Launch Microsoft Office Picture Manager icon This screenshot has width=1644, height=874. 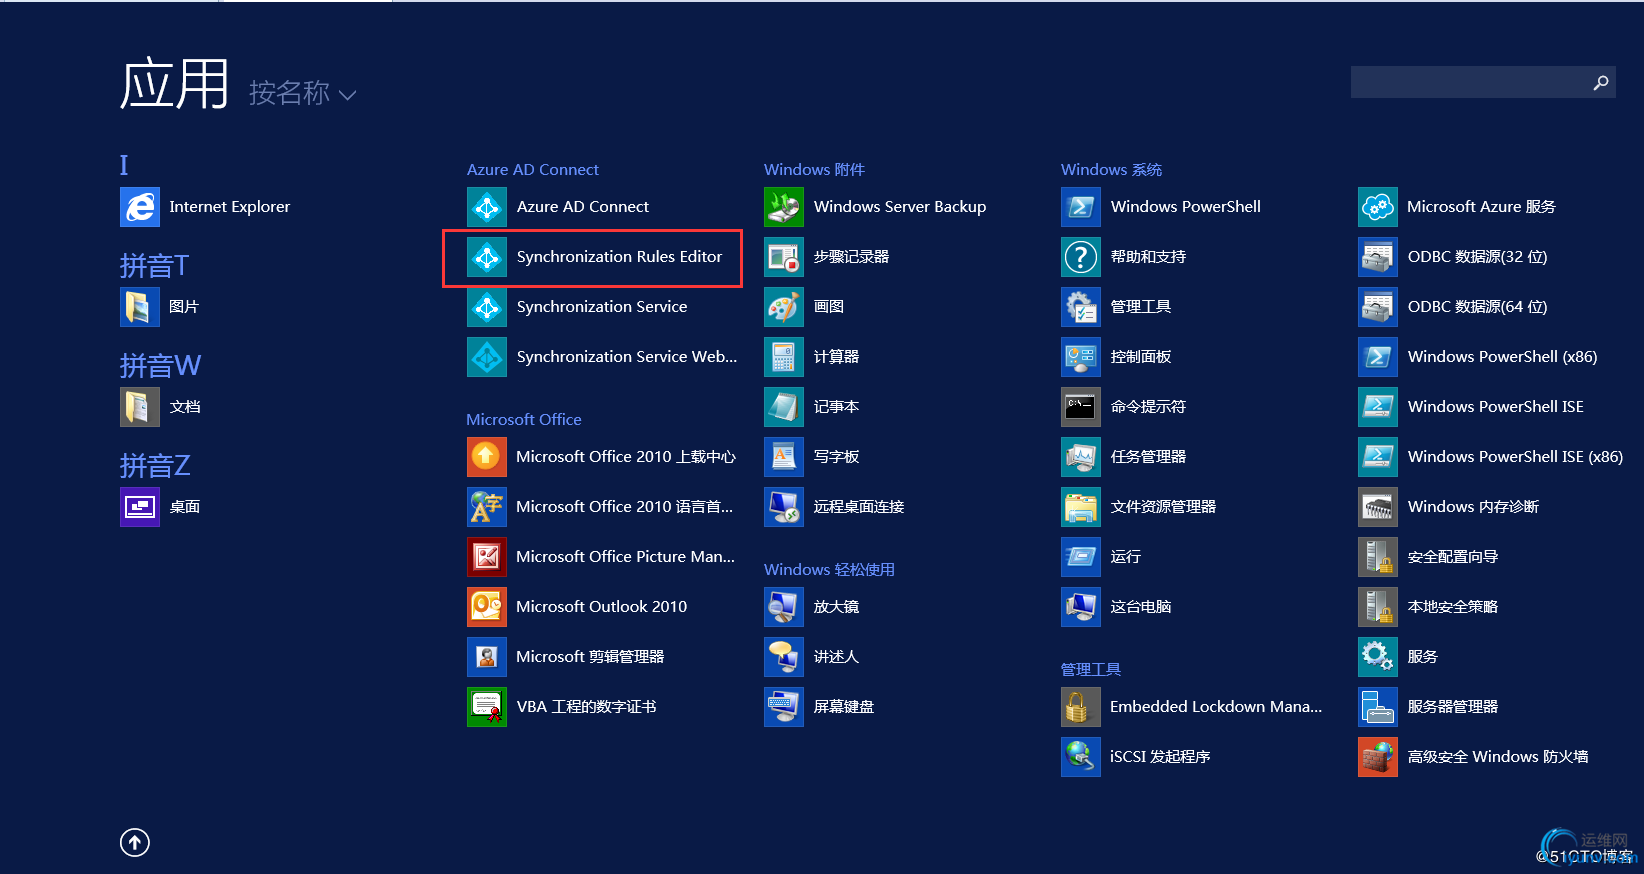[487, 557]
